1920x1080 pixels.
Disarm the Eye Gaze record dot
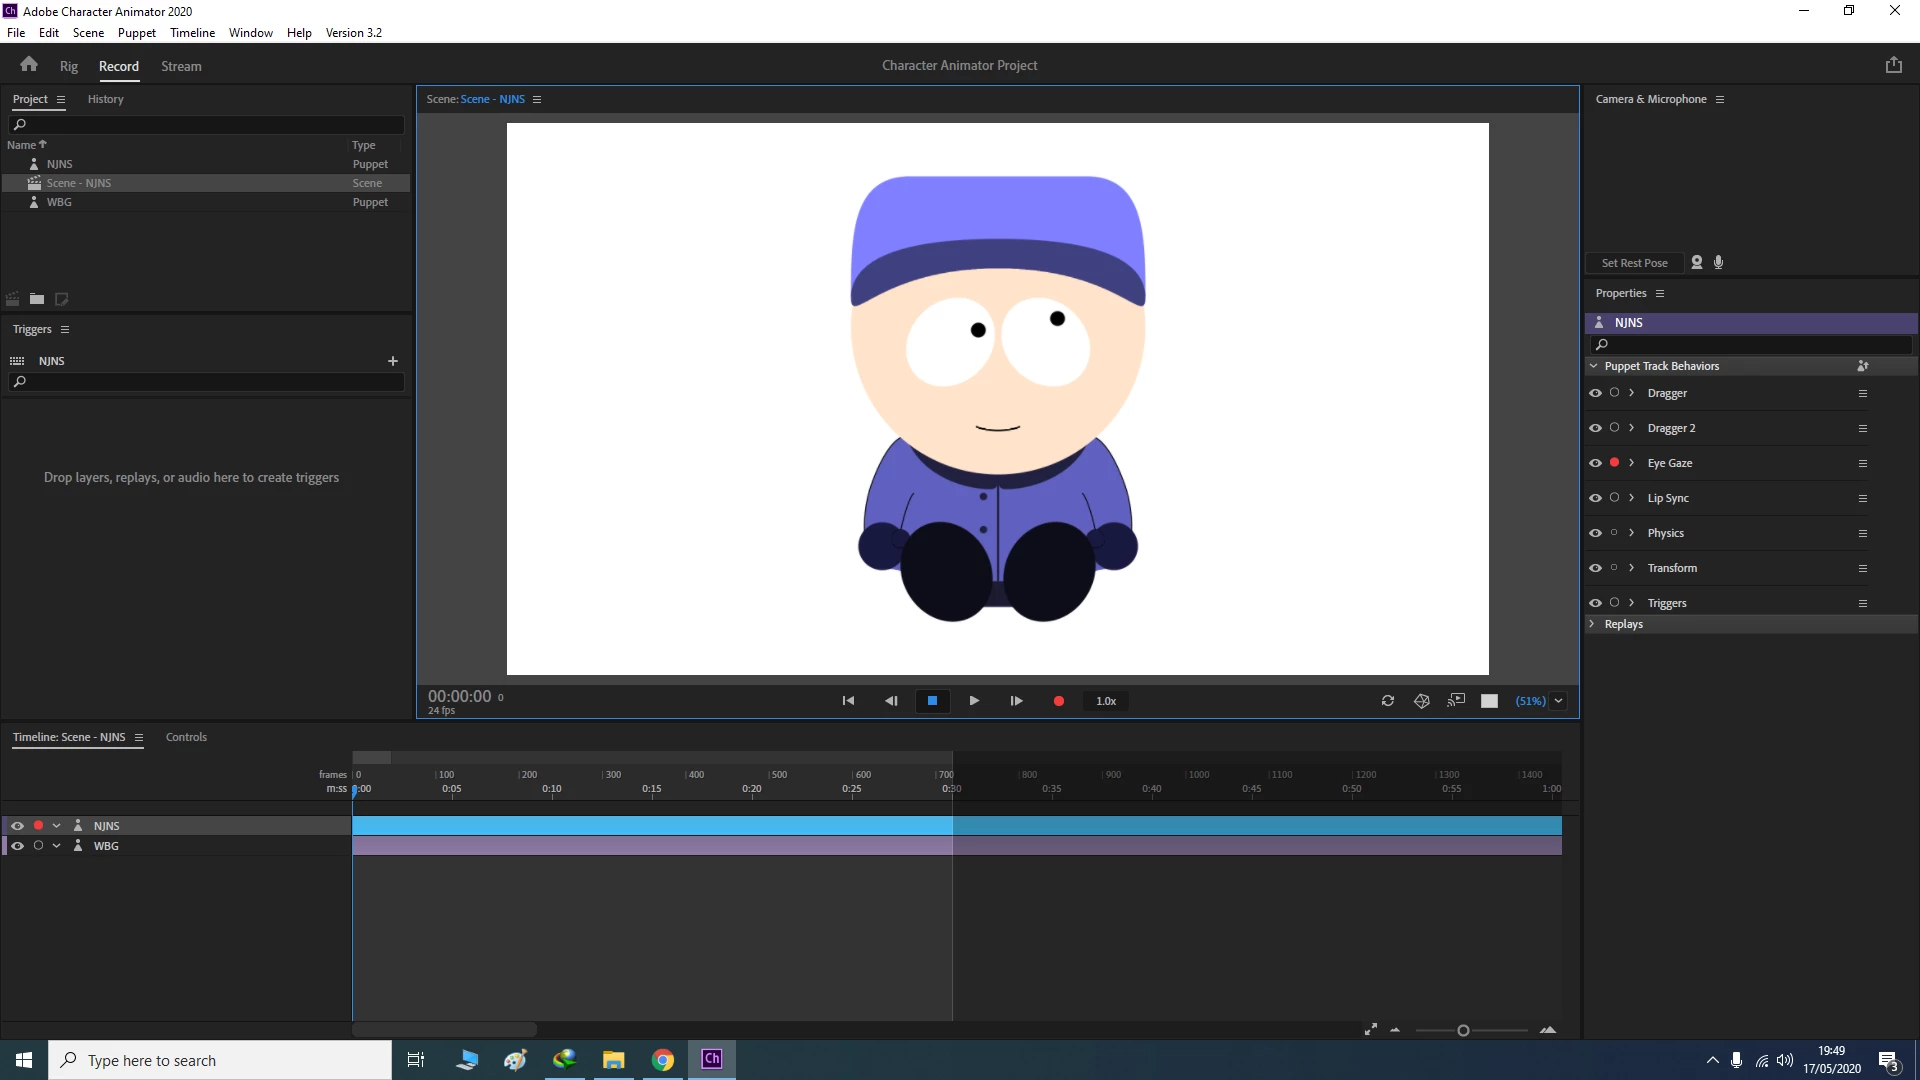pos(1614,463)
